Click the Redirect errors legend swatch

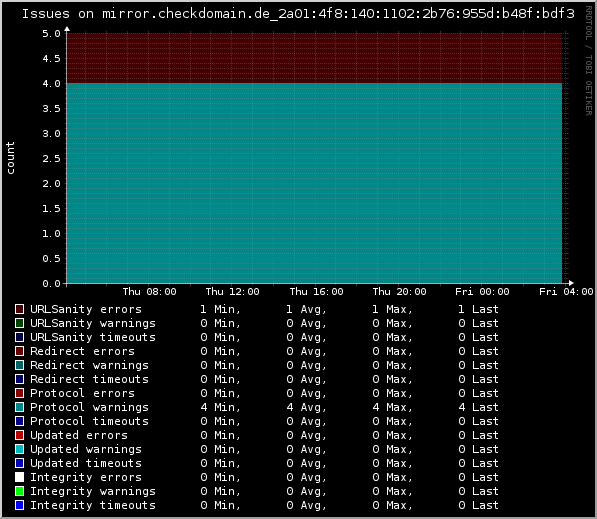pyautogui.click(x=19, y=351)
